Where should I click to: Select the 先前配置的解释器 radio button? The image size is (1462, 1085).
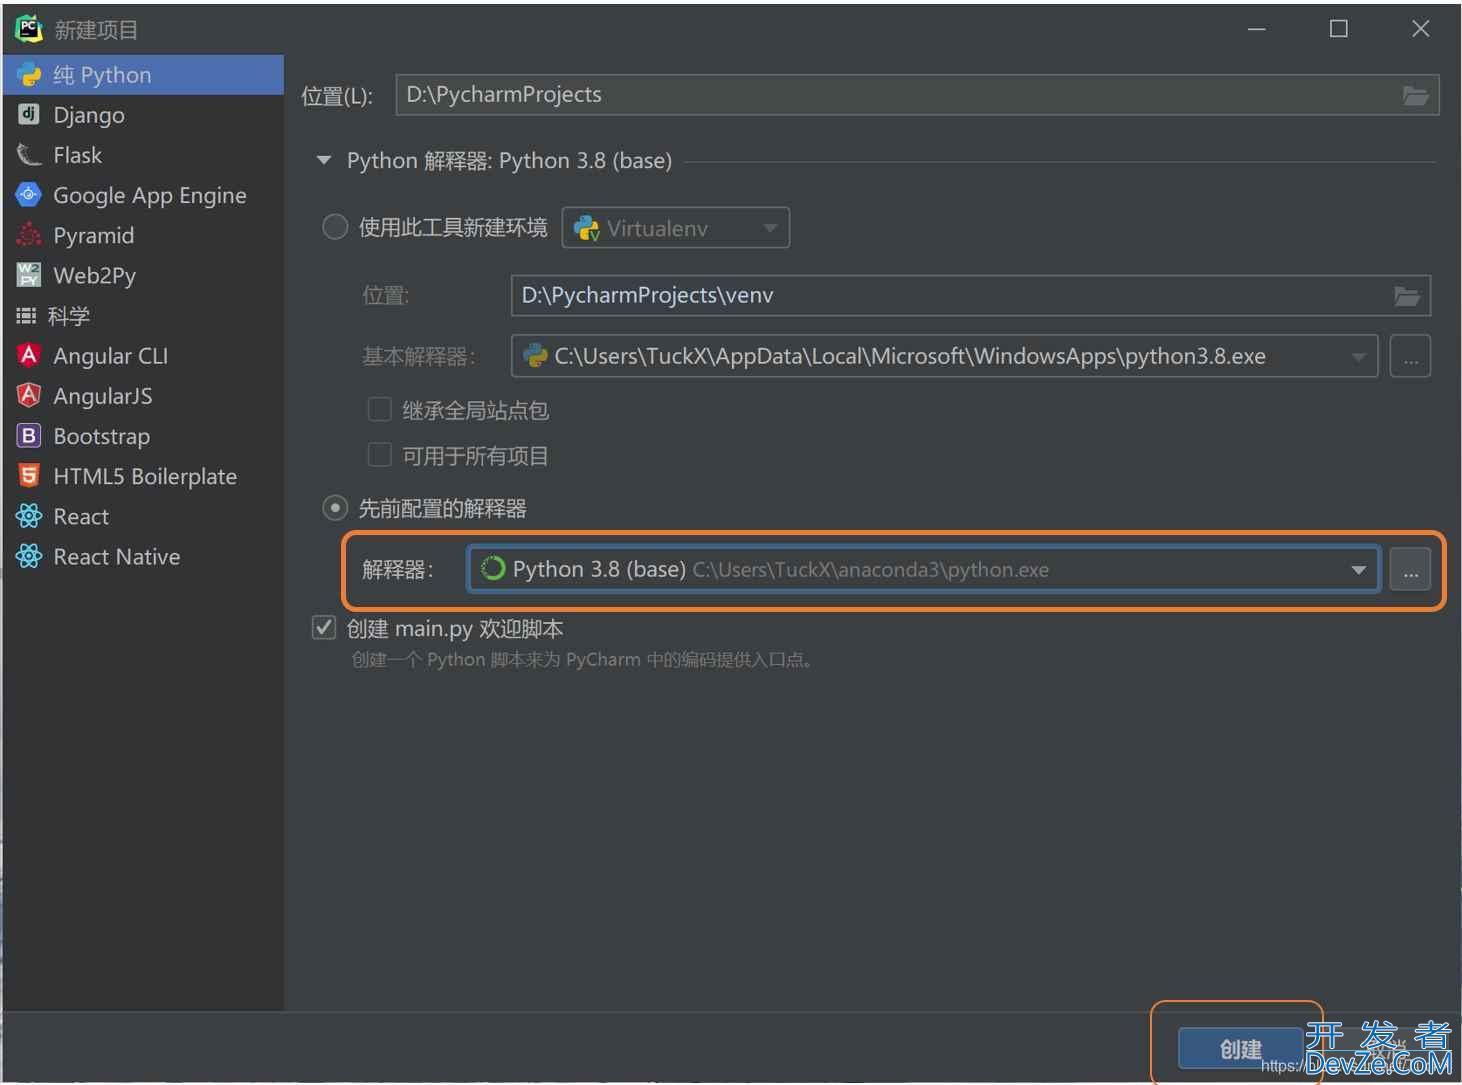335,508
